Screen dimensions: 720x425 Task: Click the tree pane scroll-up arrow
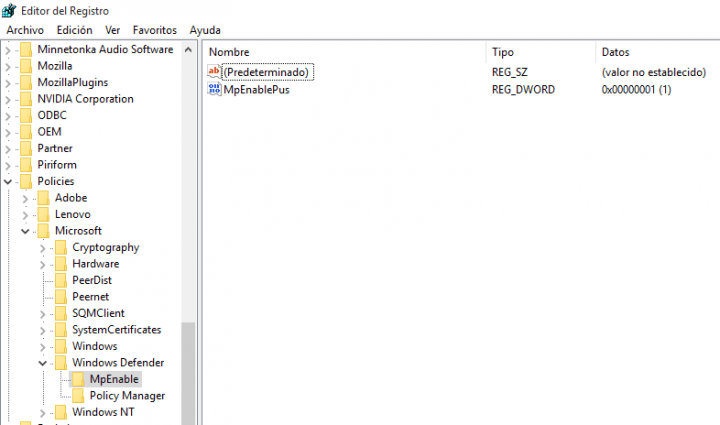(x=188, y=50)
